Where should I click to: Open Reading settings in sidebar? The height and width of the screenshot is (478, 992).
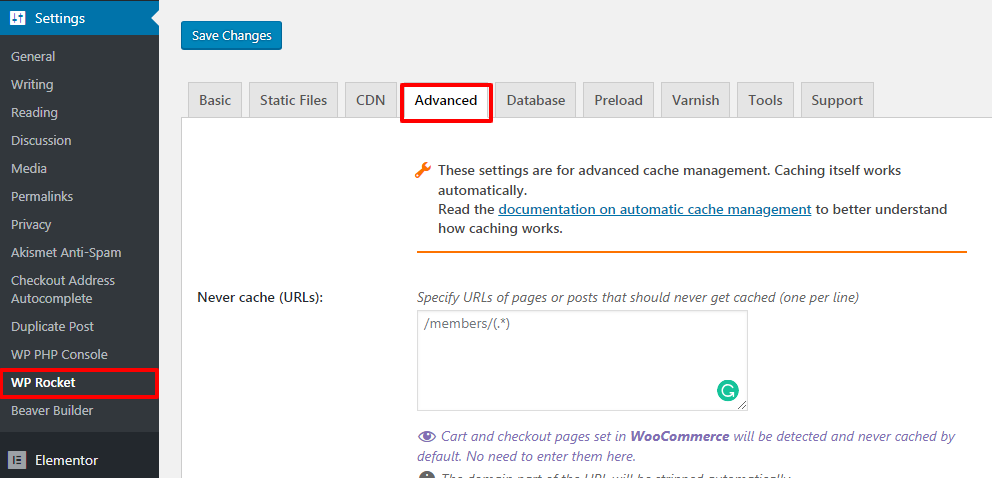pyautogui.click(x=34, y=113)
